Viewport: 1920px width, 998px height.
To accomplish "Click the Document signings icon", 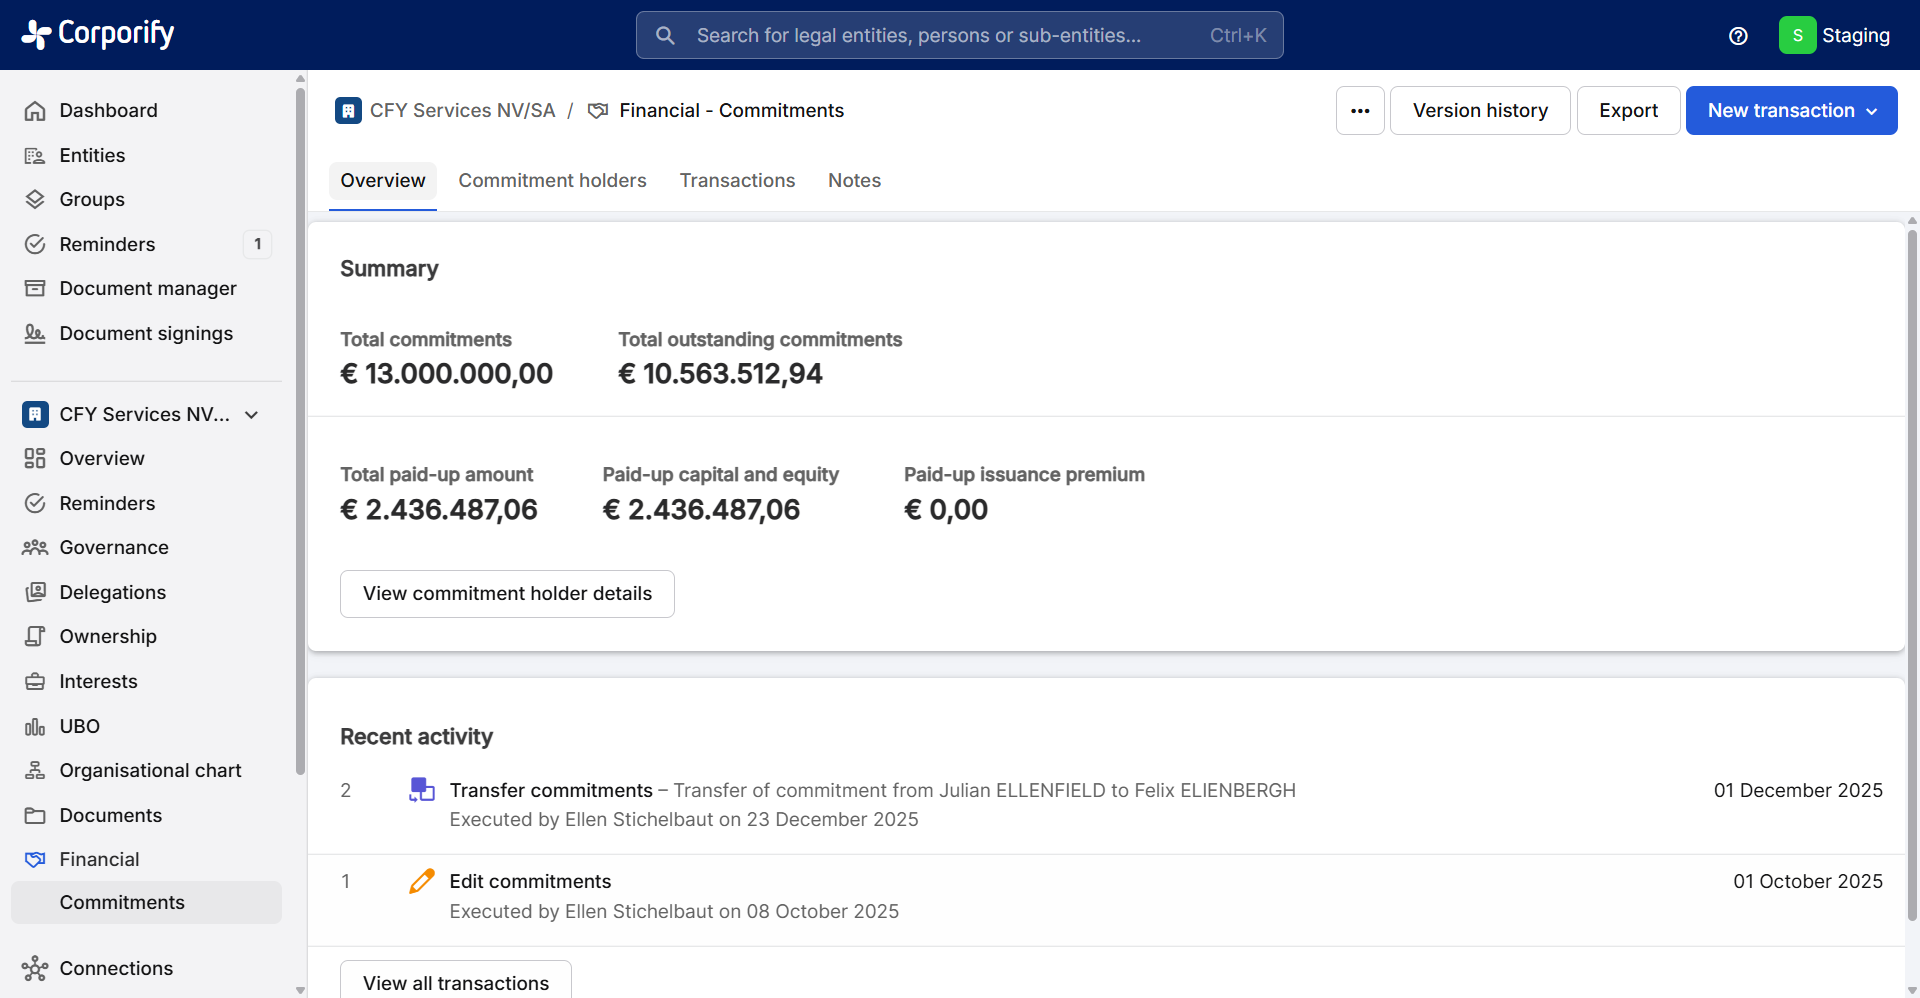I will click(x=35, y=334).
